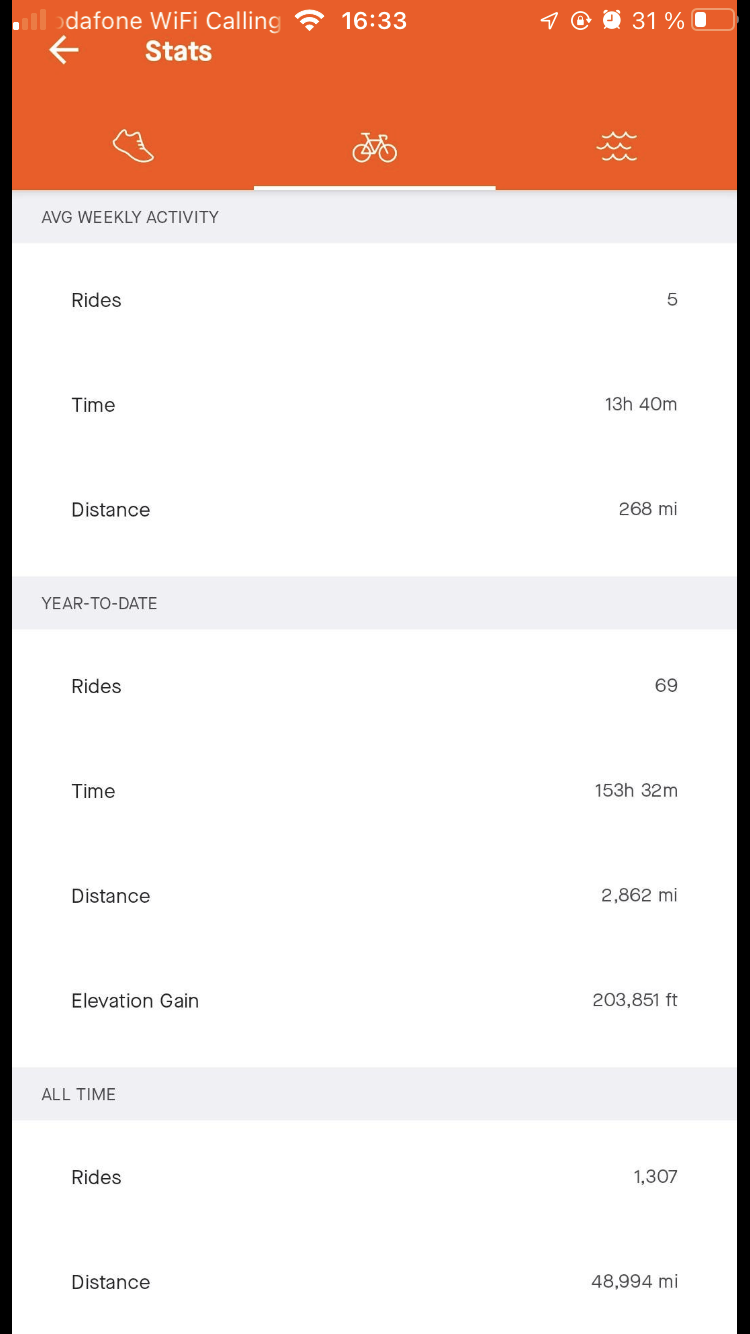Select the bicycle rides tab
Viewport: 750px width, 1334px height.
(374, 148)
